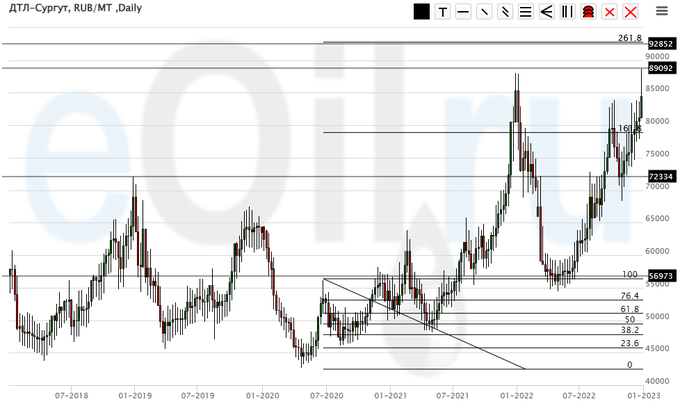This screenshot has width=680, height=406.
Task: Select the vertical lines tool
Action: 568,12
